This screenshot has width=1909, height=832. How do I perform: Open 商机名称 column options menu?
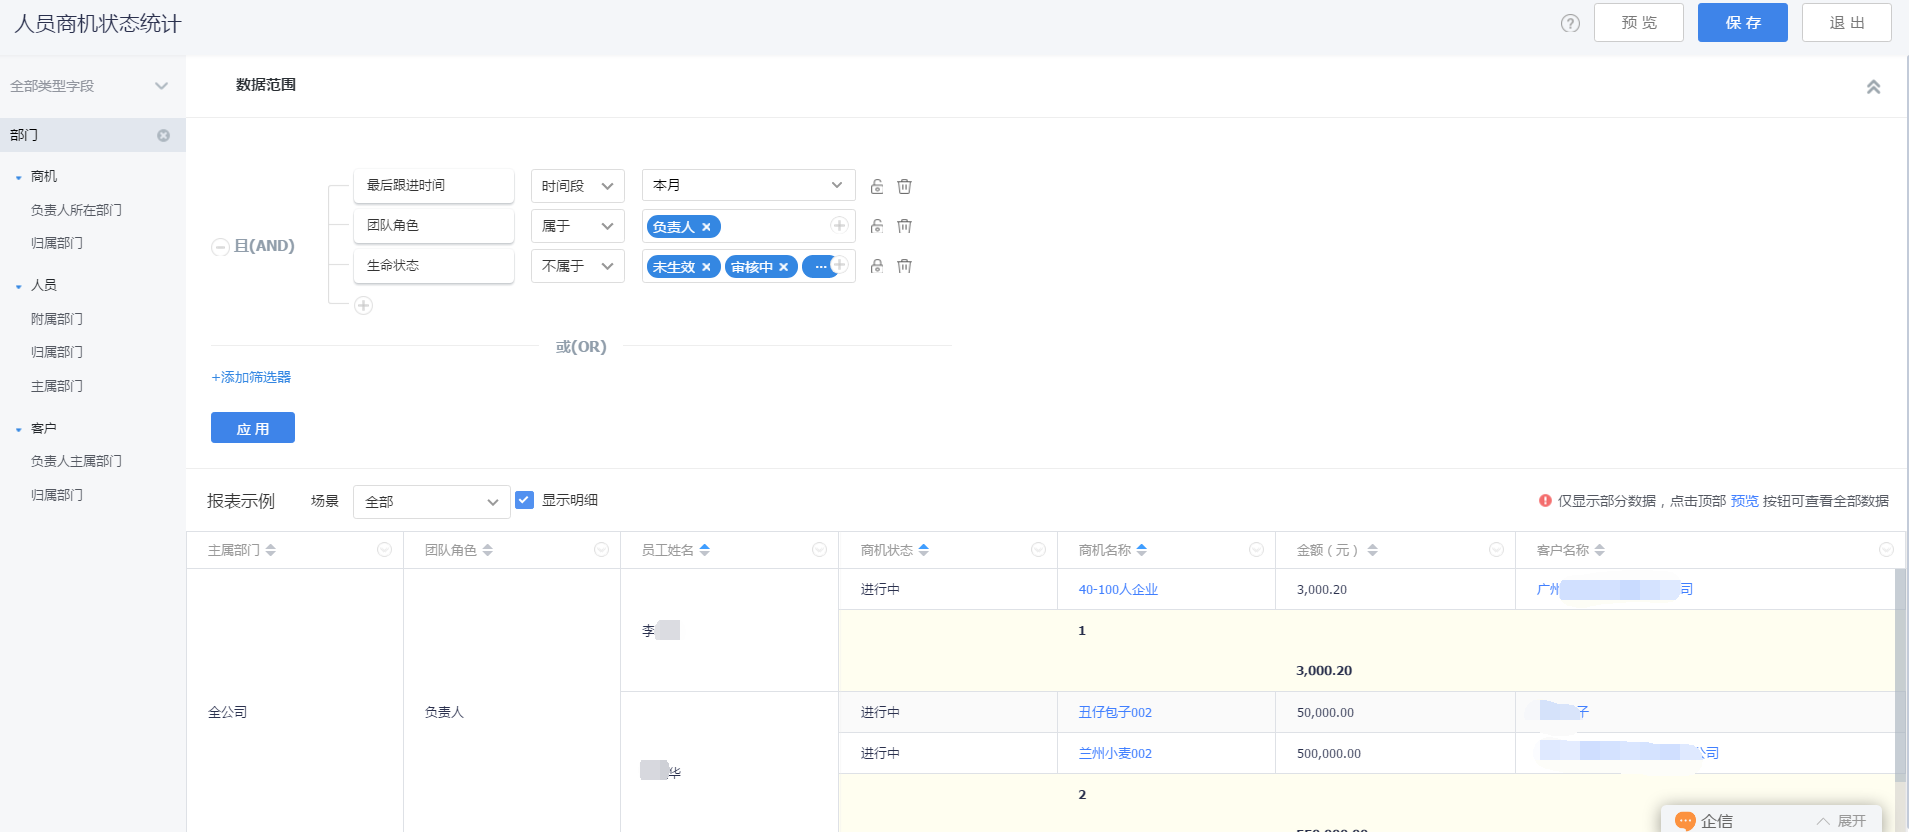coord(1256,550)
